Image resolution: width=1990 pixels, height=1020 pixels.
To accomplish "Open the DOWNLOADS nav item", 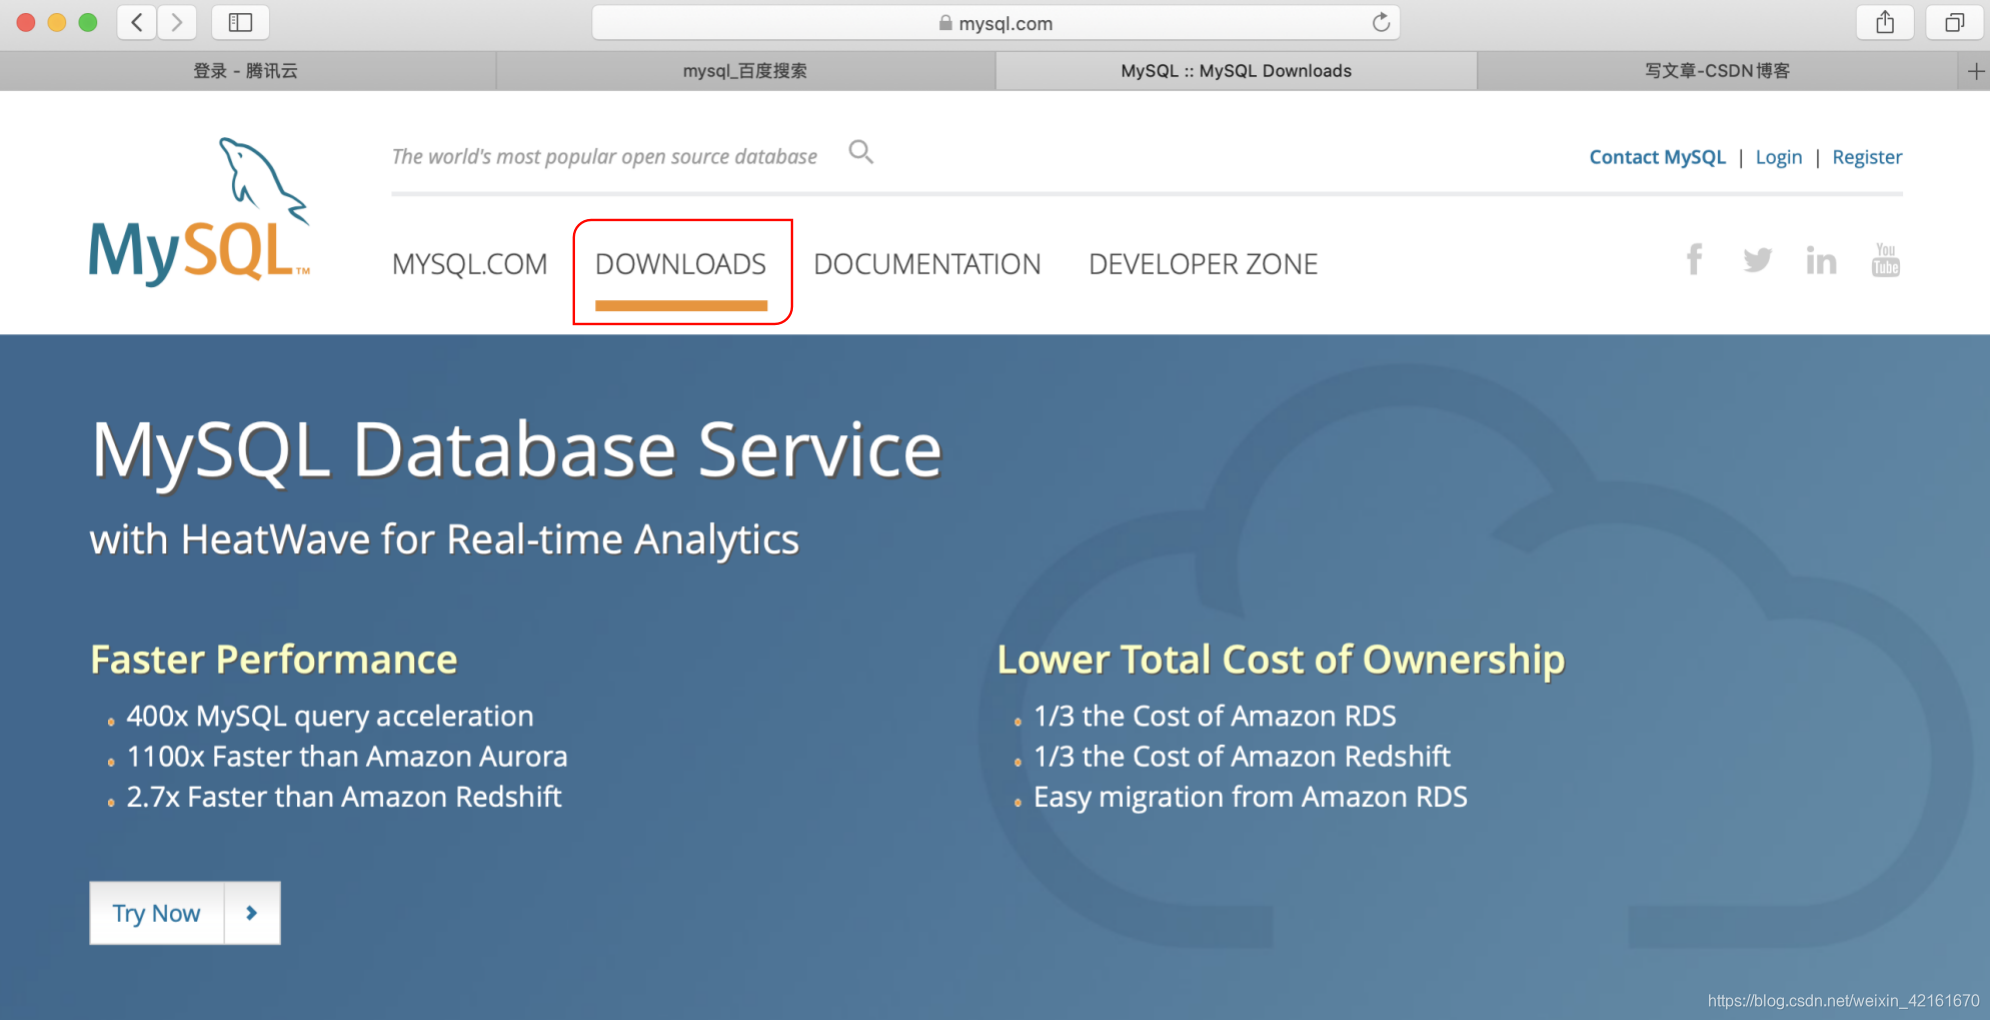I will pos(681,264).
